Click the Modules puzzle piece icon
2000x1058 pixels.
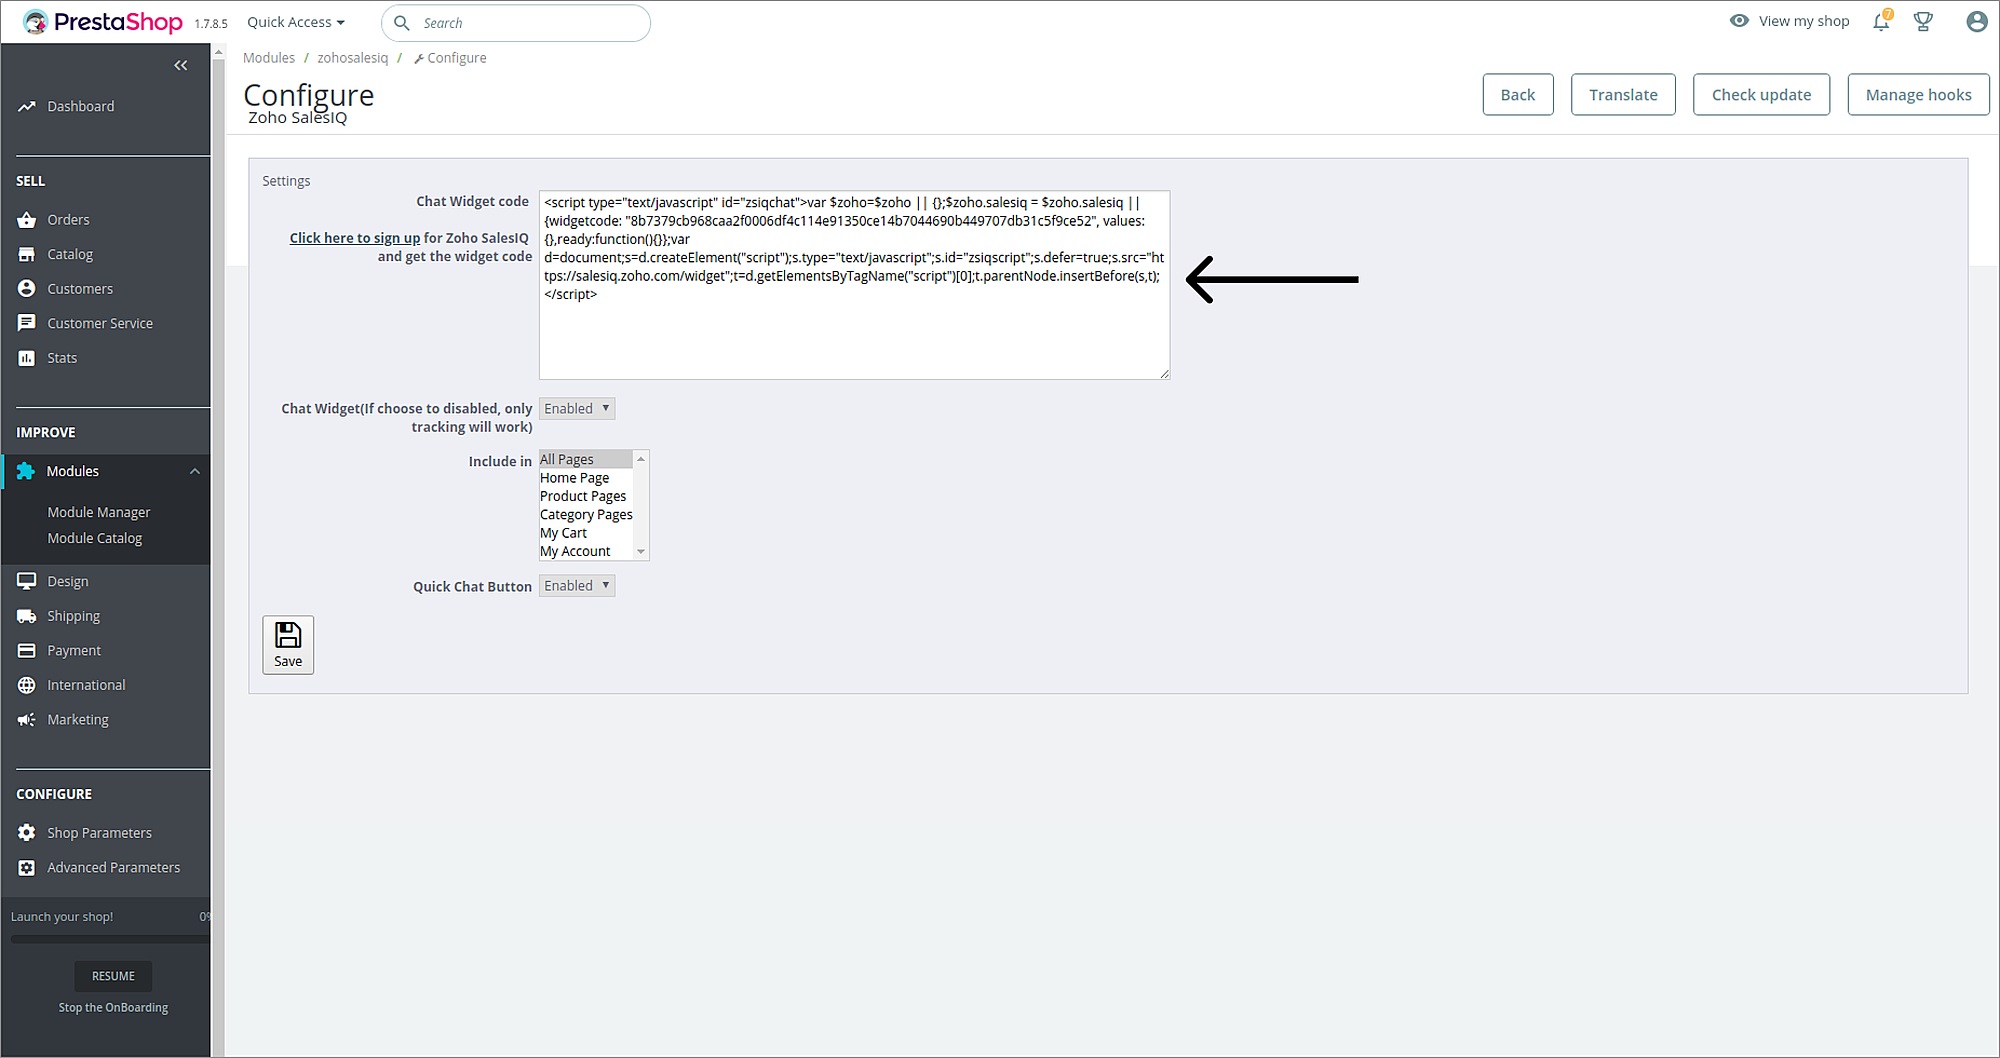point(26,471)
